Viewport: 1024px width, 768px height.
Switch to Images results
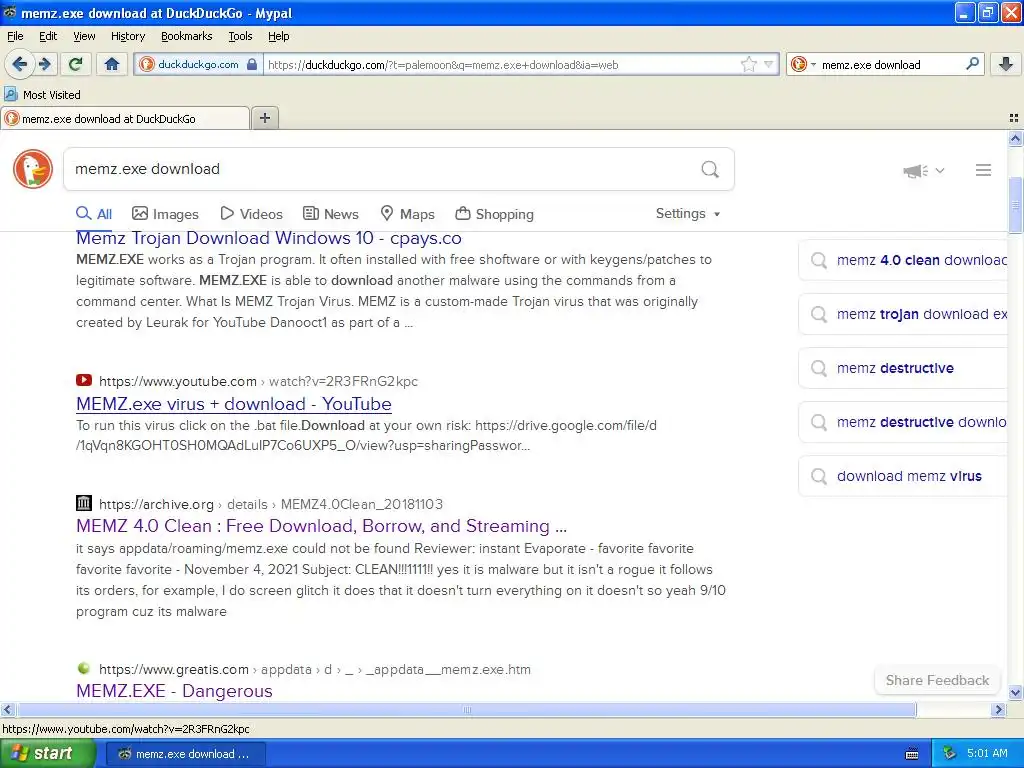(x=165, y=214)
